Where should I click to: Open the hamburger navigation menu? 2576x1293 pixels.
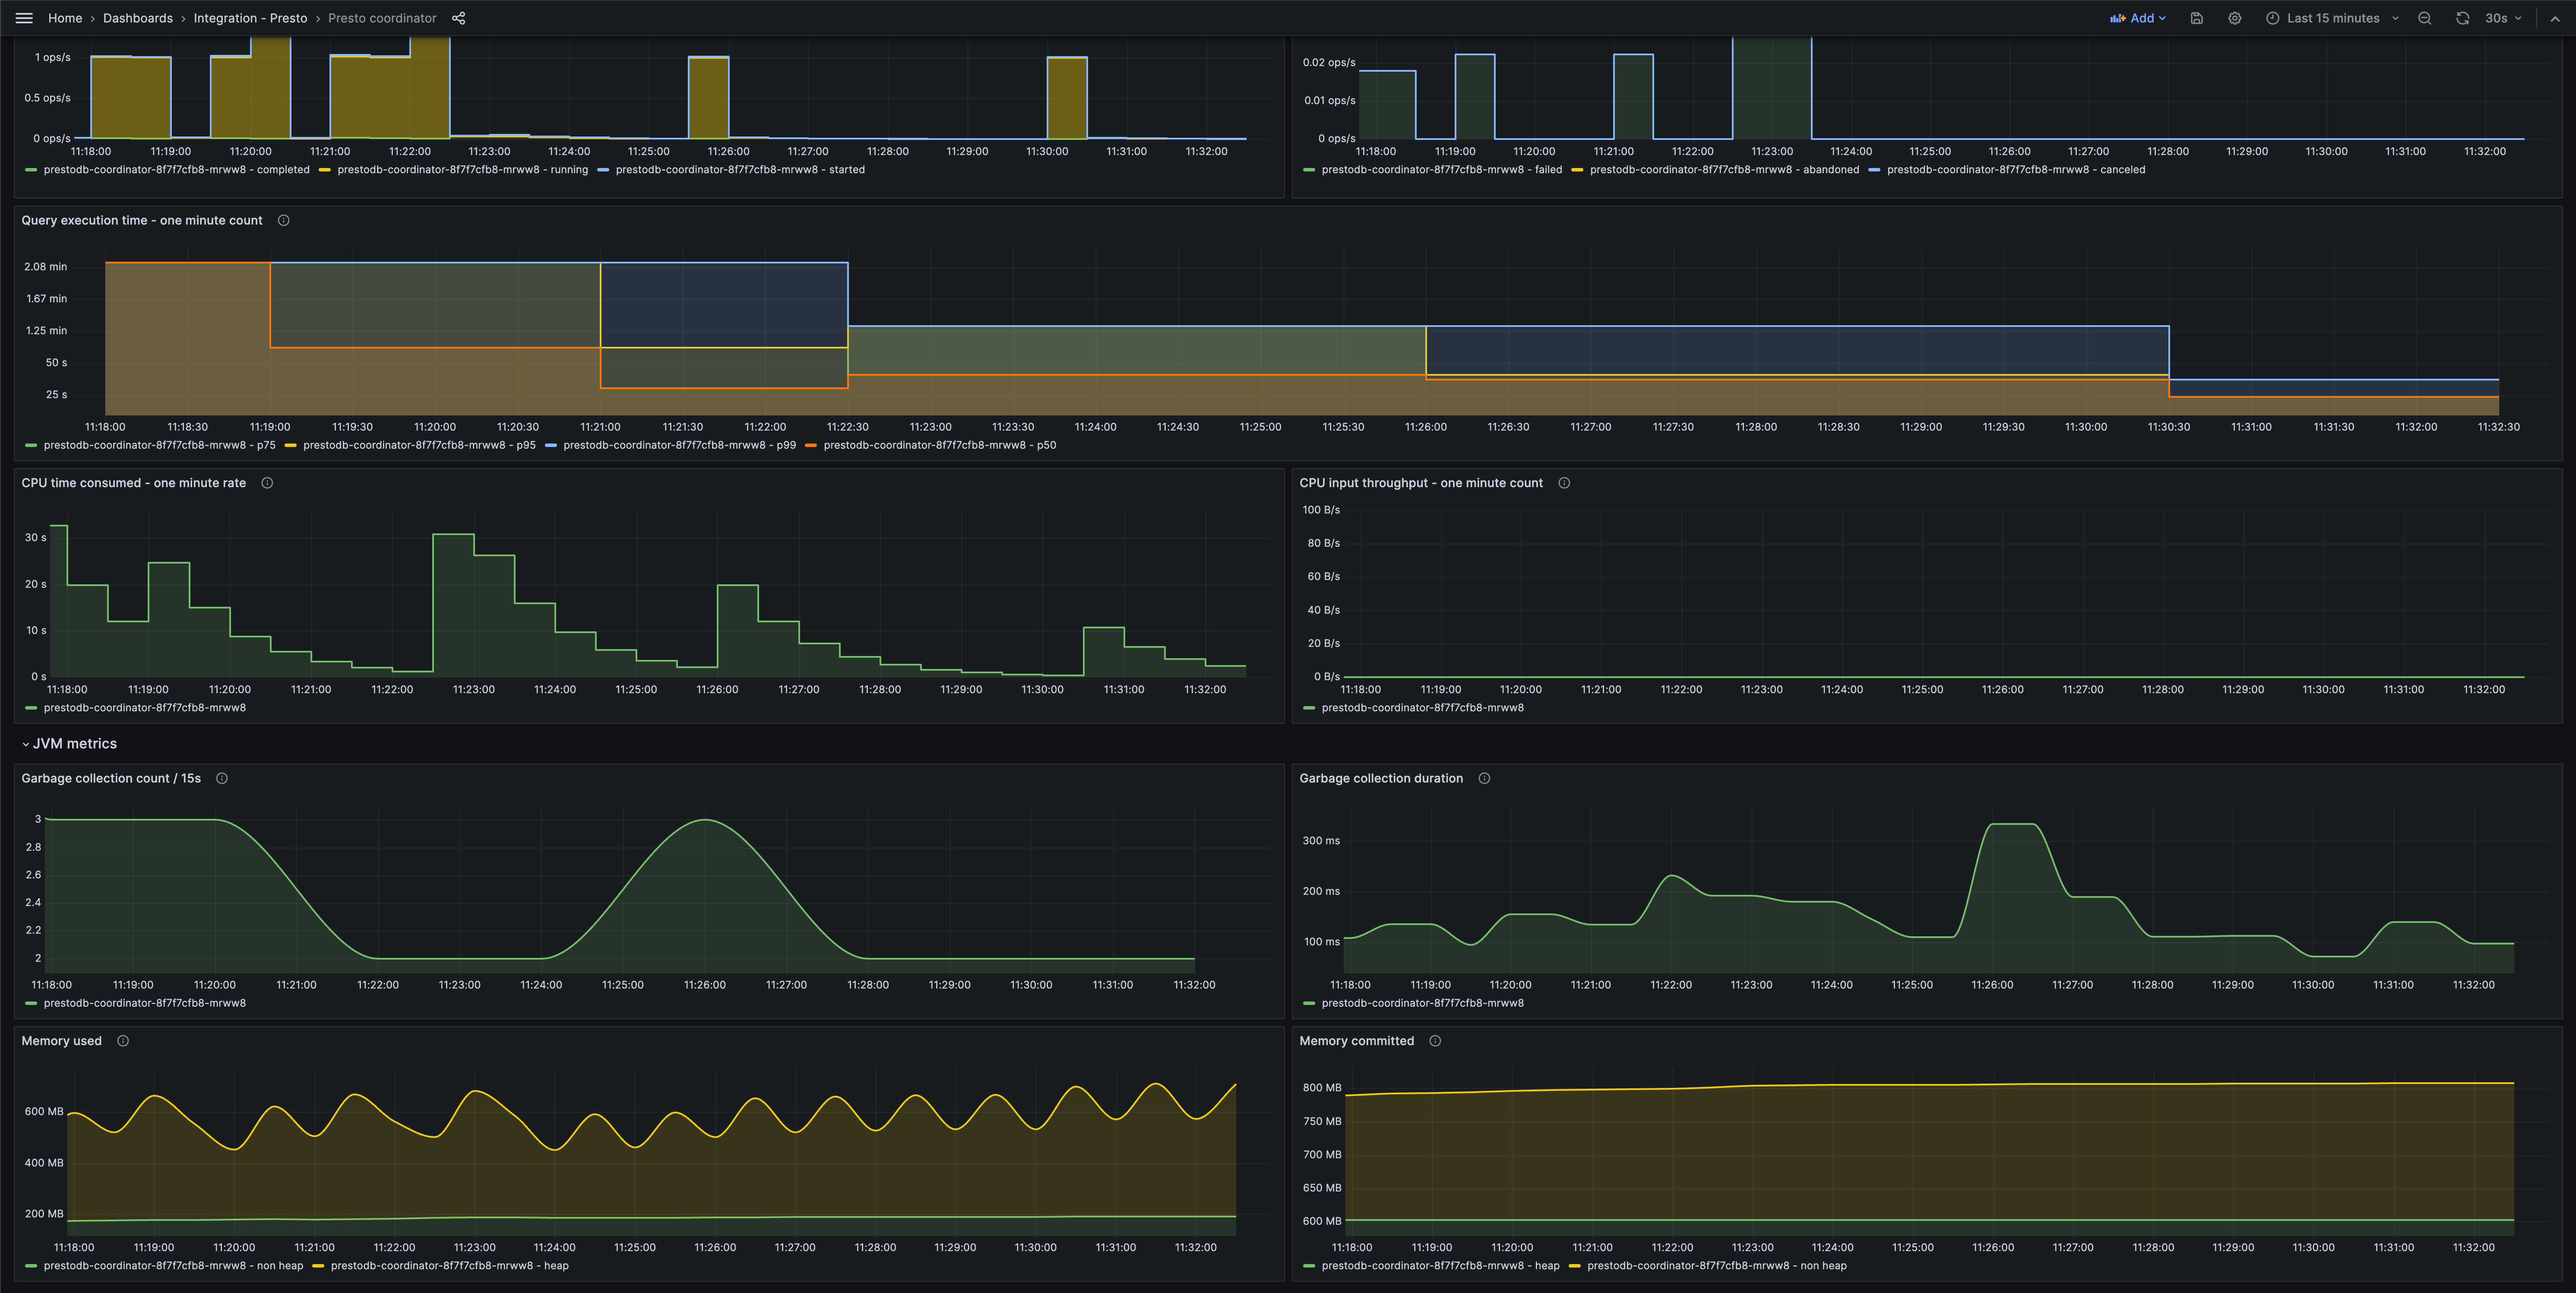tap(24, 18)
